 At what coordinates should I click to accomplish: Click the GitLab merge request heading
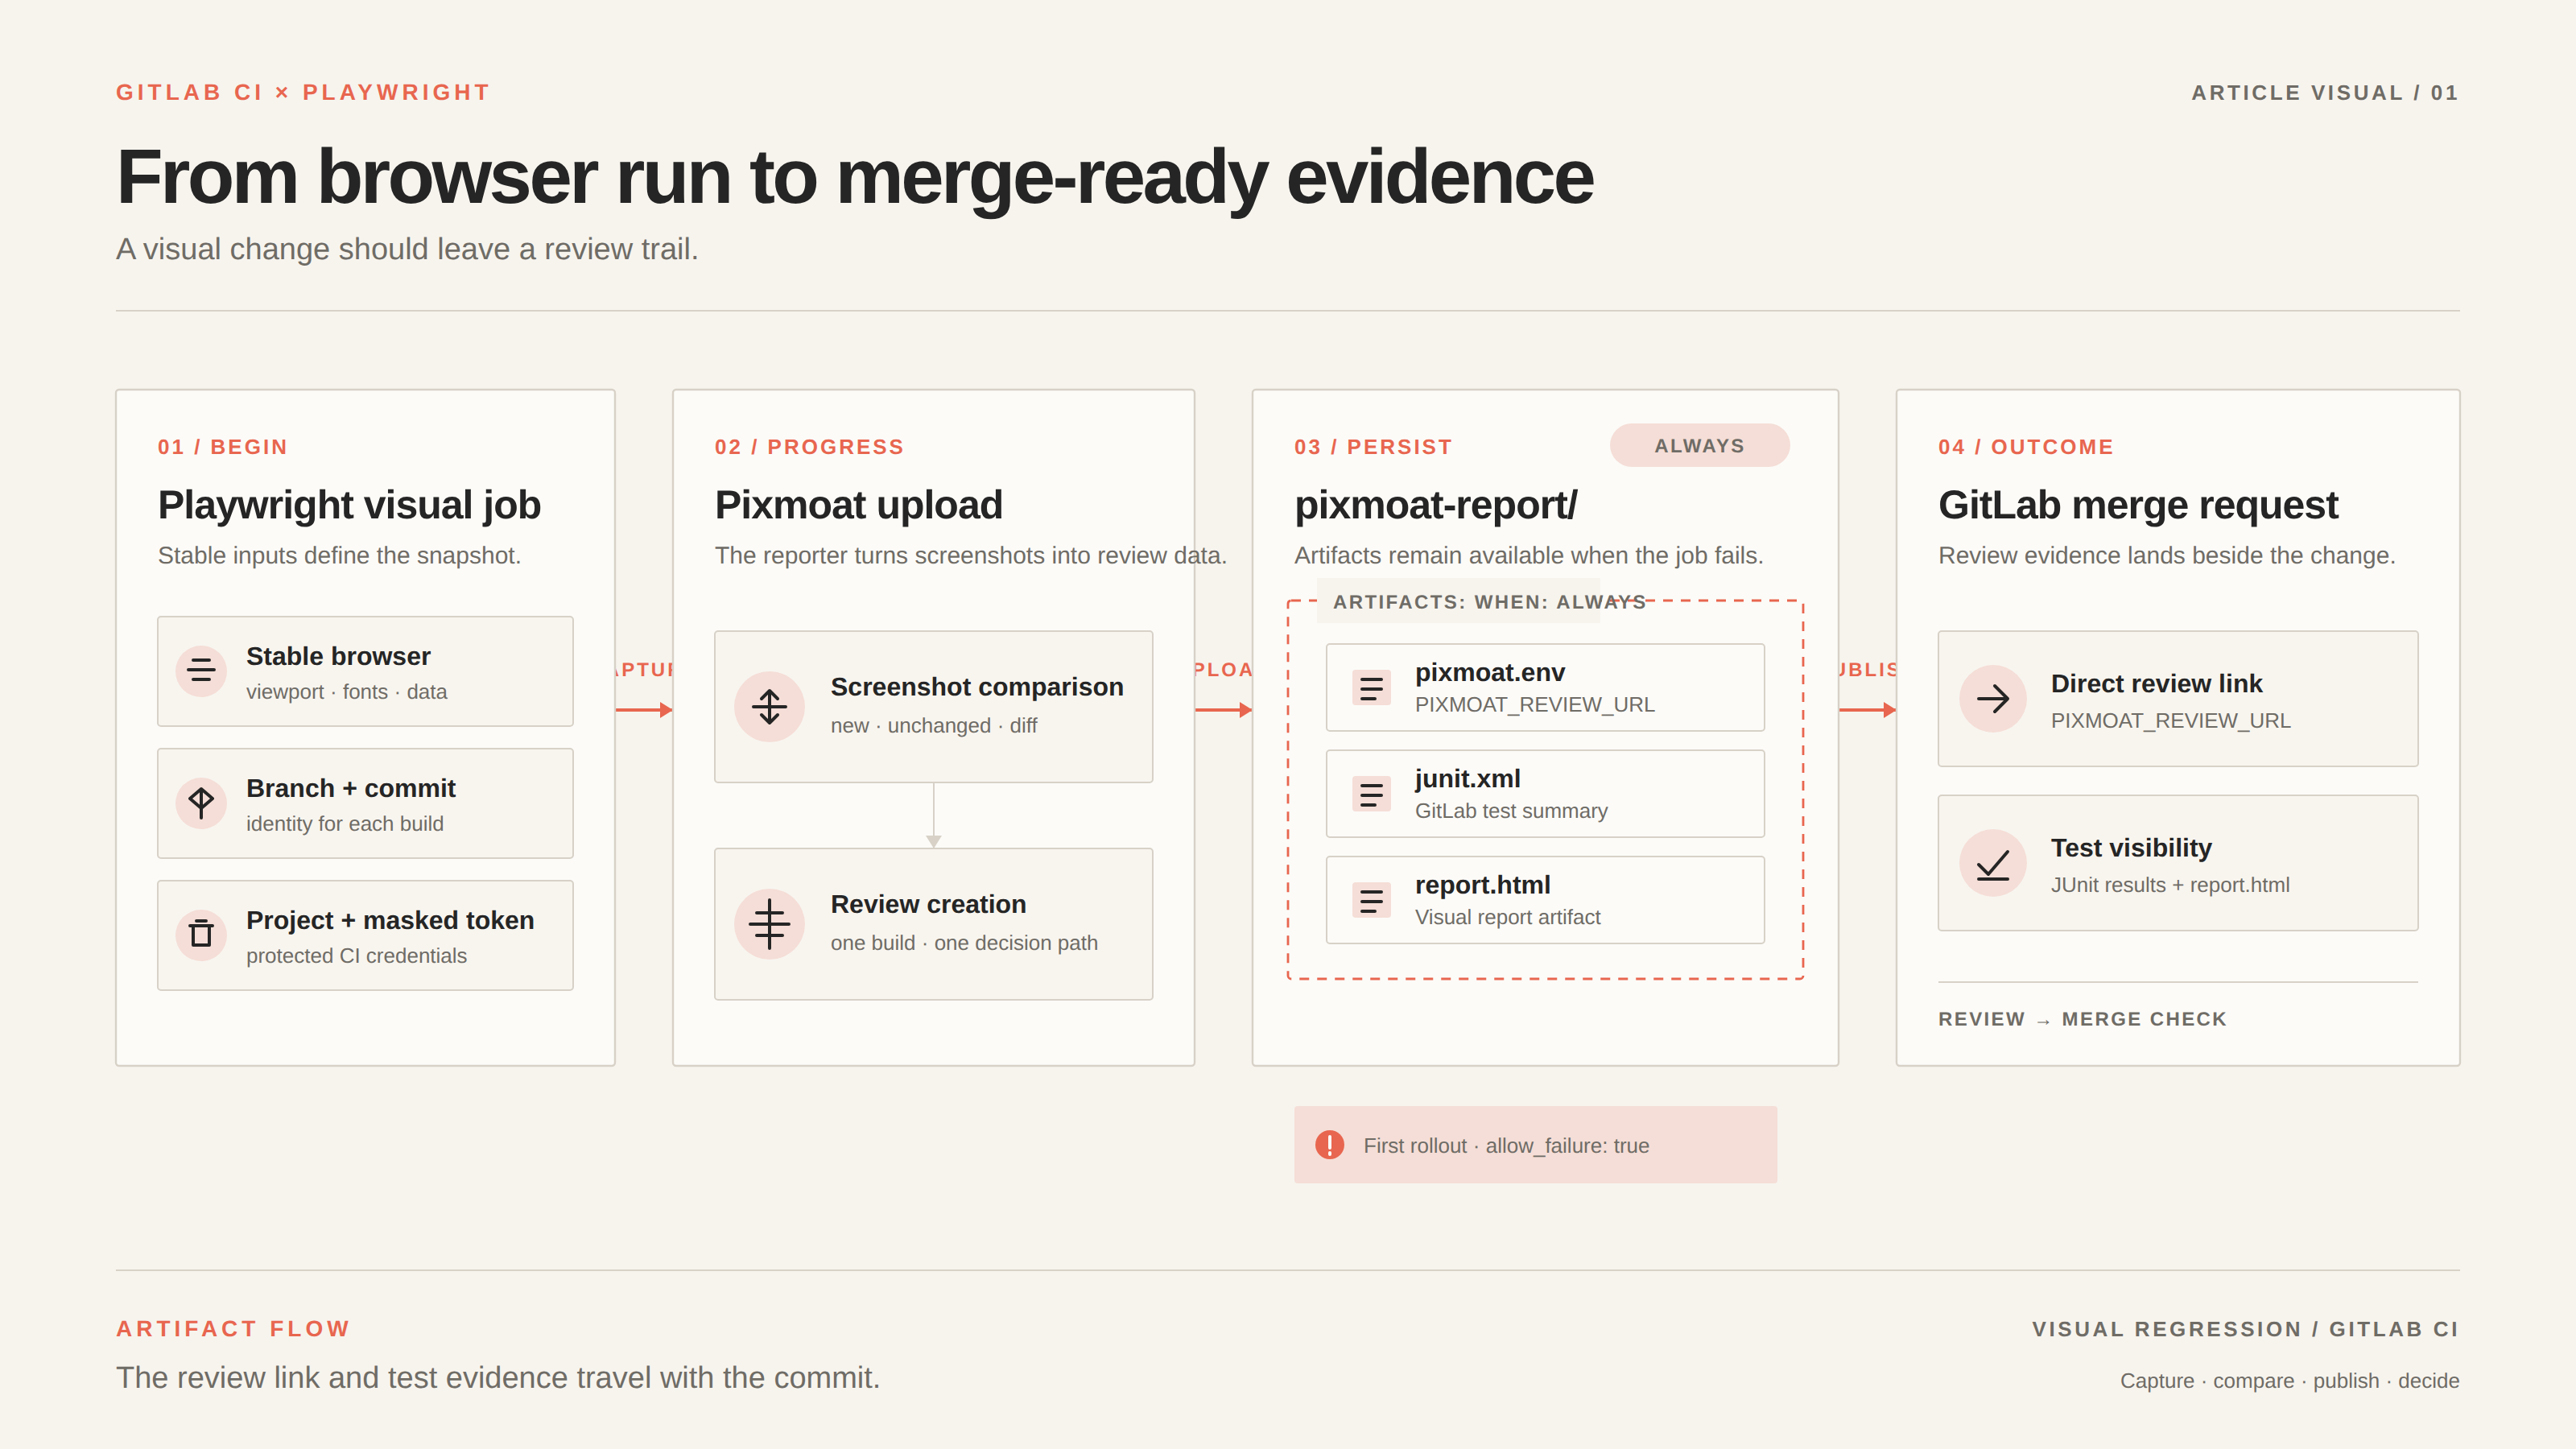pyautogui.click(x=2138, y=505)
